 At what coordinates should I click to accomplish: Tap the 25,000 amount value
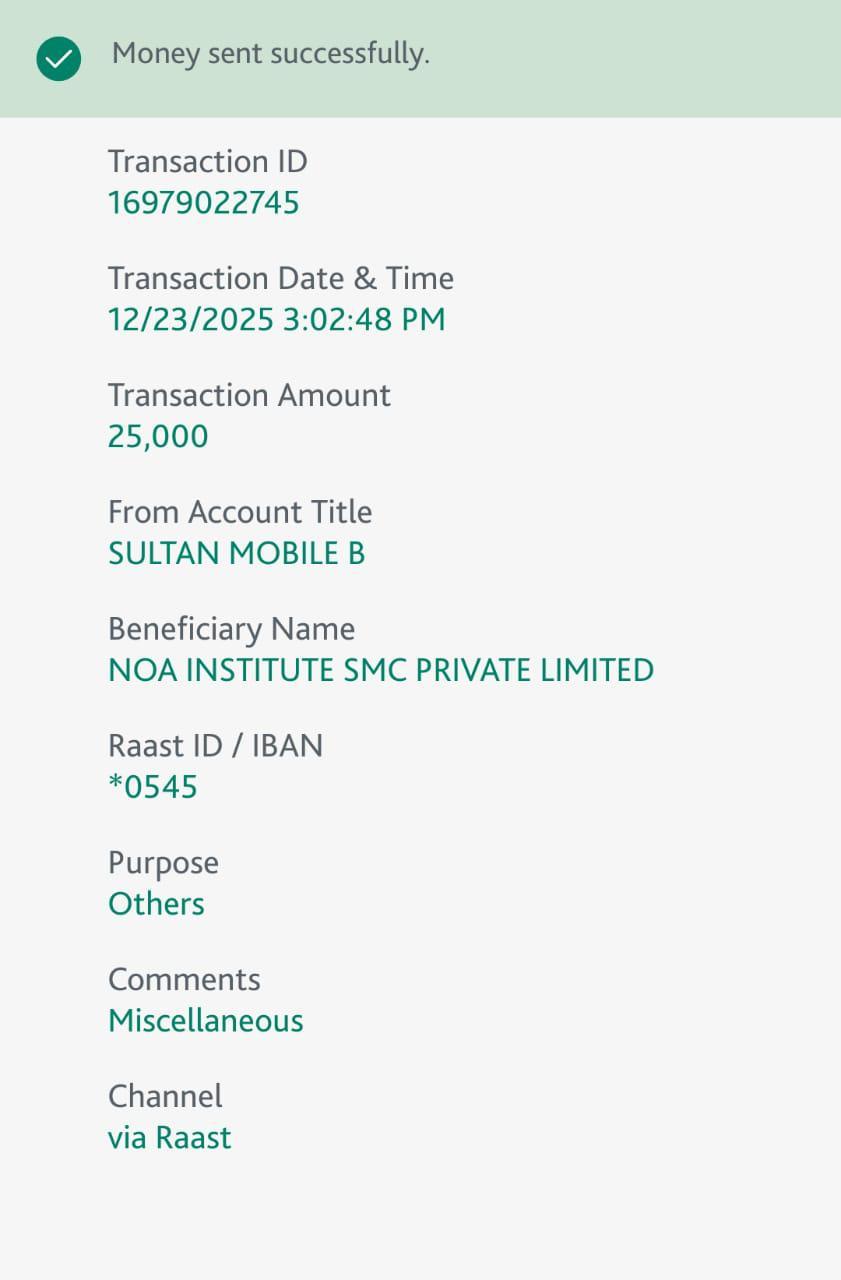click(158, 437)
